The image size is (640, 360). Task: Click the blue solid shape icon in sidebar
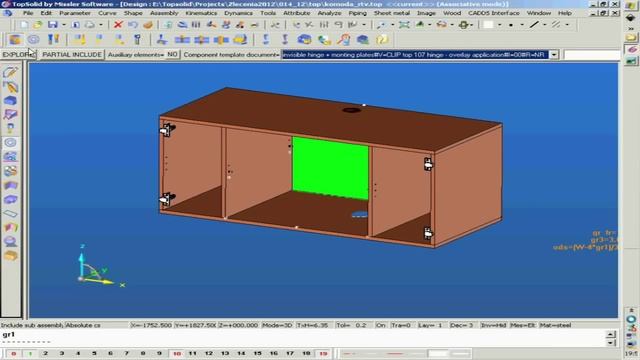10,100
